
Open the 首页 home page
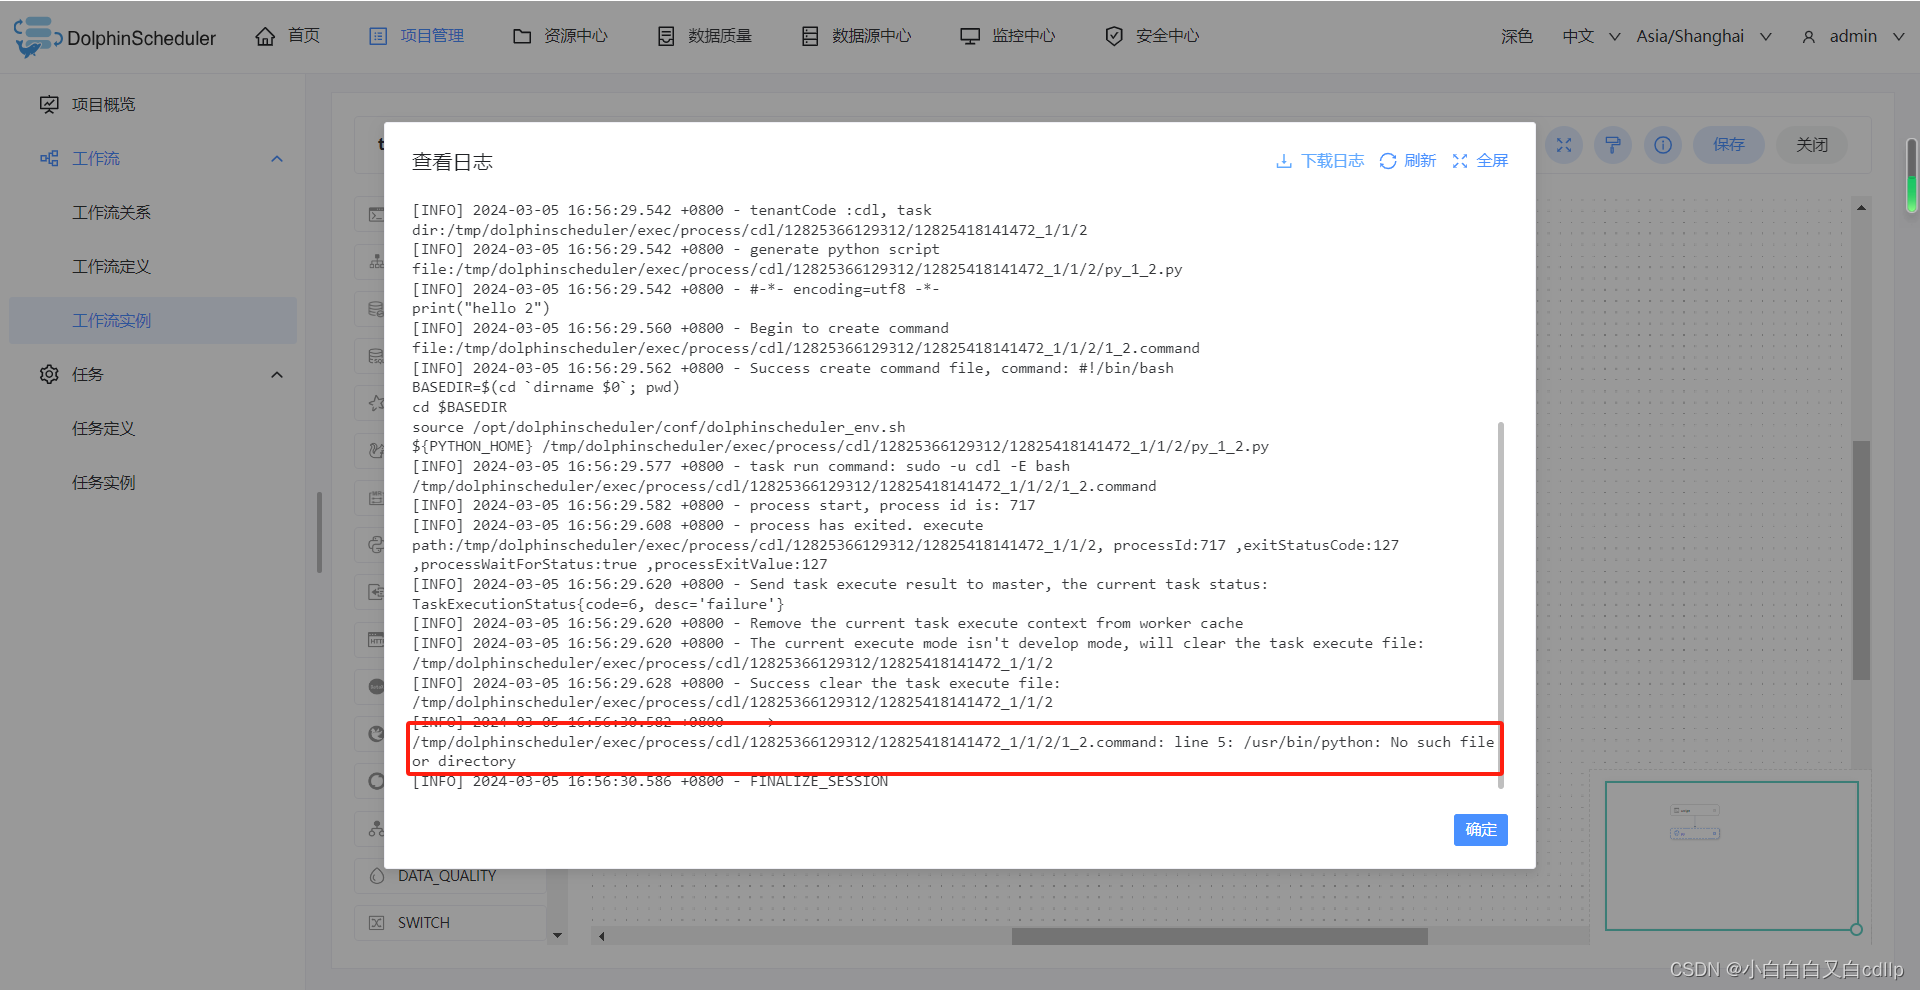(288, 36)
